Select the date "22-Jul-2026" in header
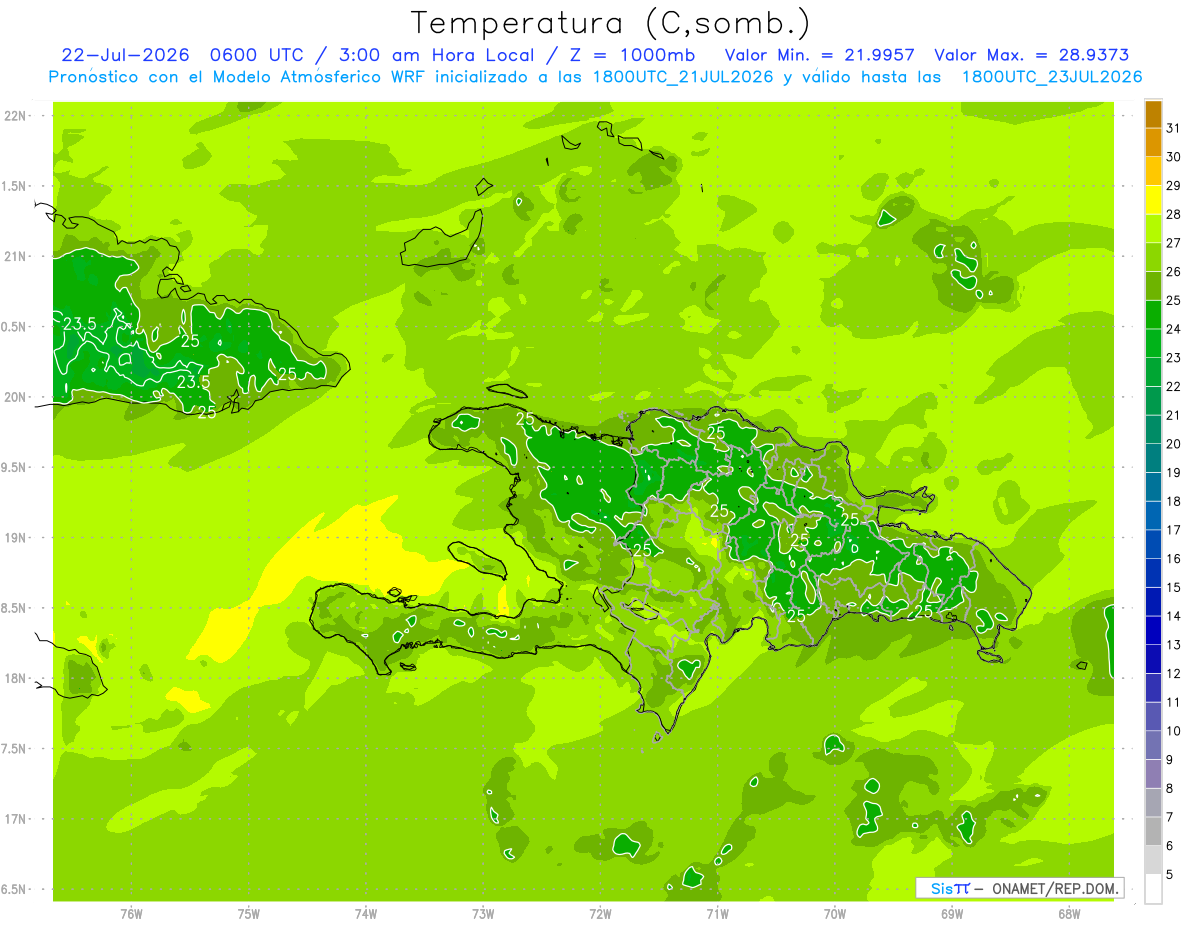 tap(124, 55)
